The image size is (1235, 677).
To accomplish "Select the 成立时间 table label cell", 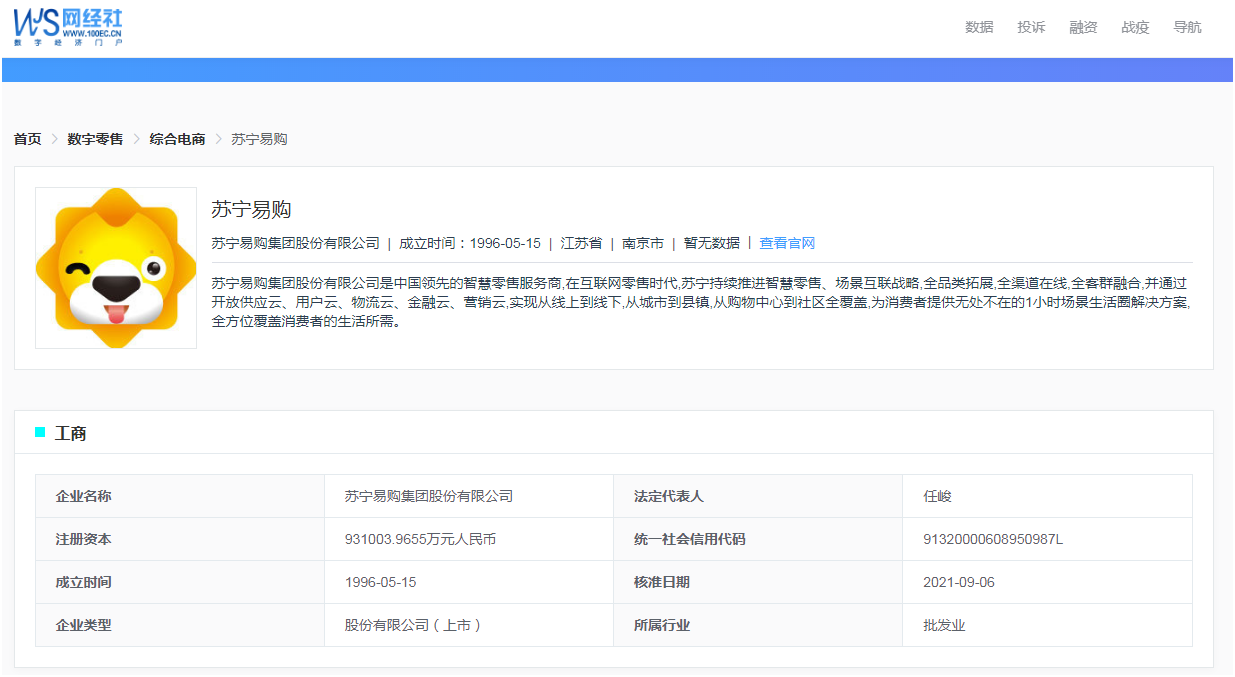I will click(180, 582).
